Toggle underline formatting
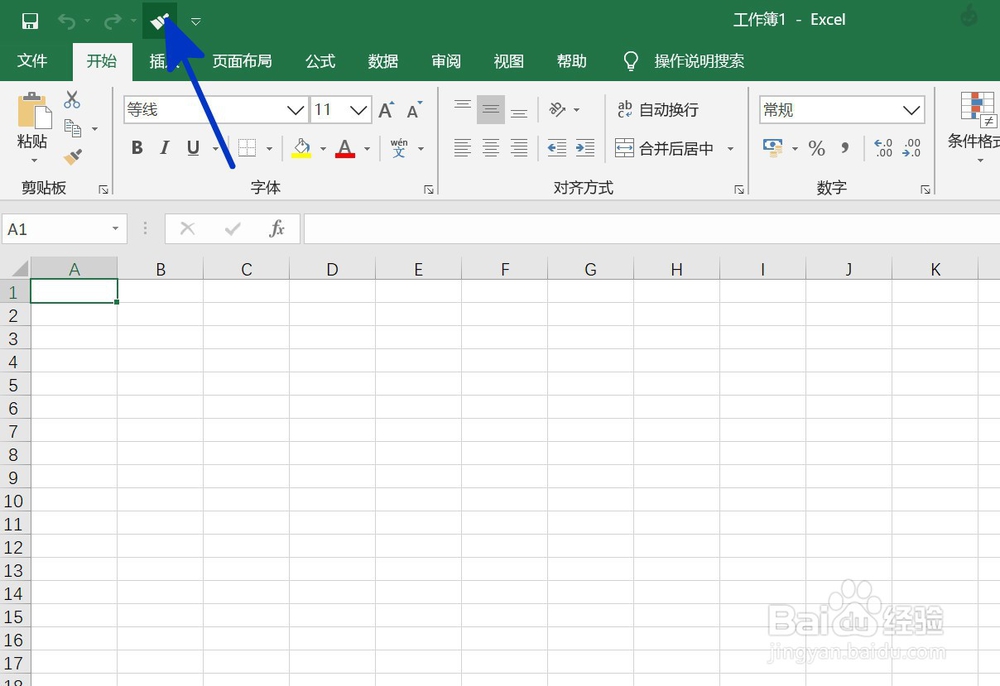The height and width of the screenshot is (686, 1000). click(x=193, y=148)
